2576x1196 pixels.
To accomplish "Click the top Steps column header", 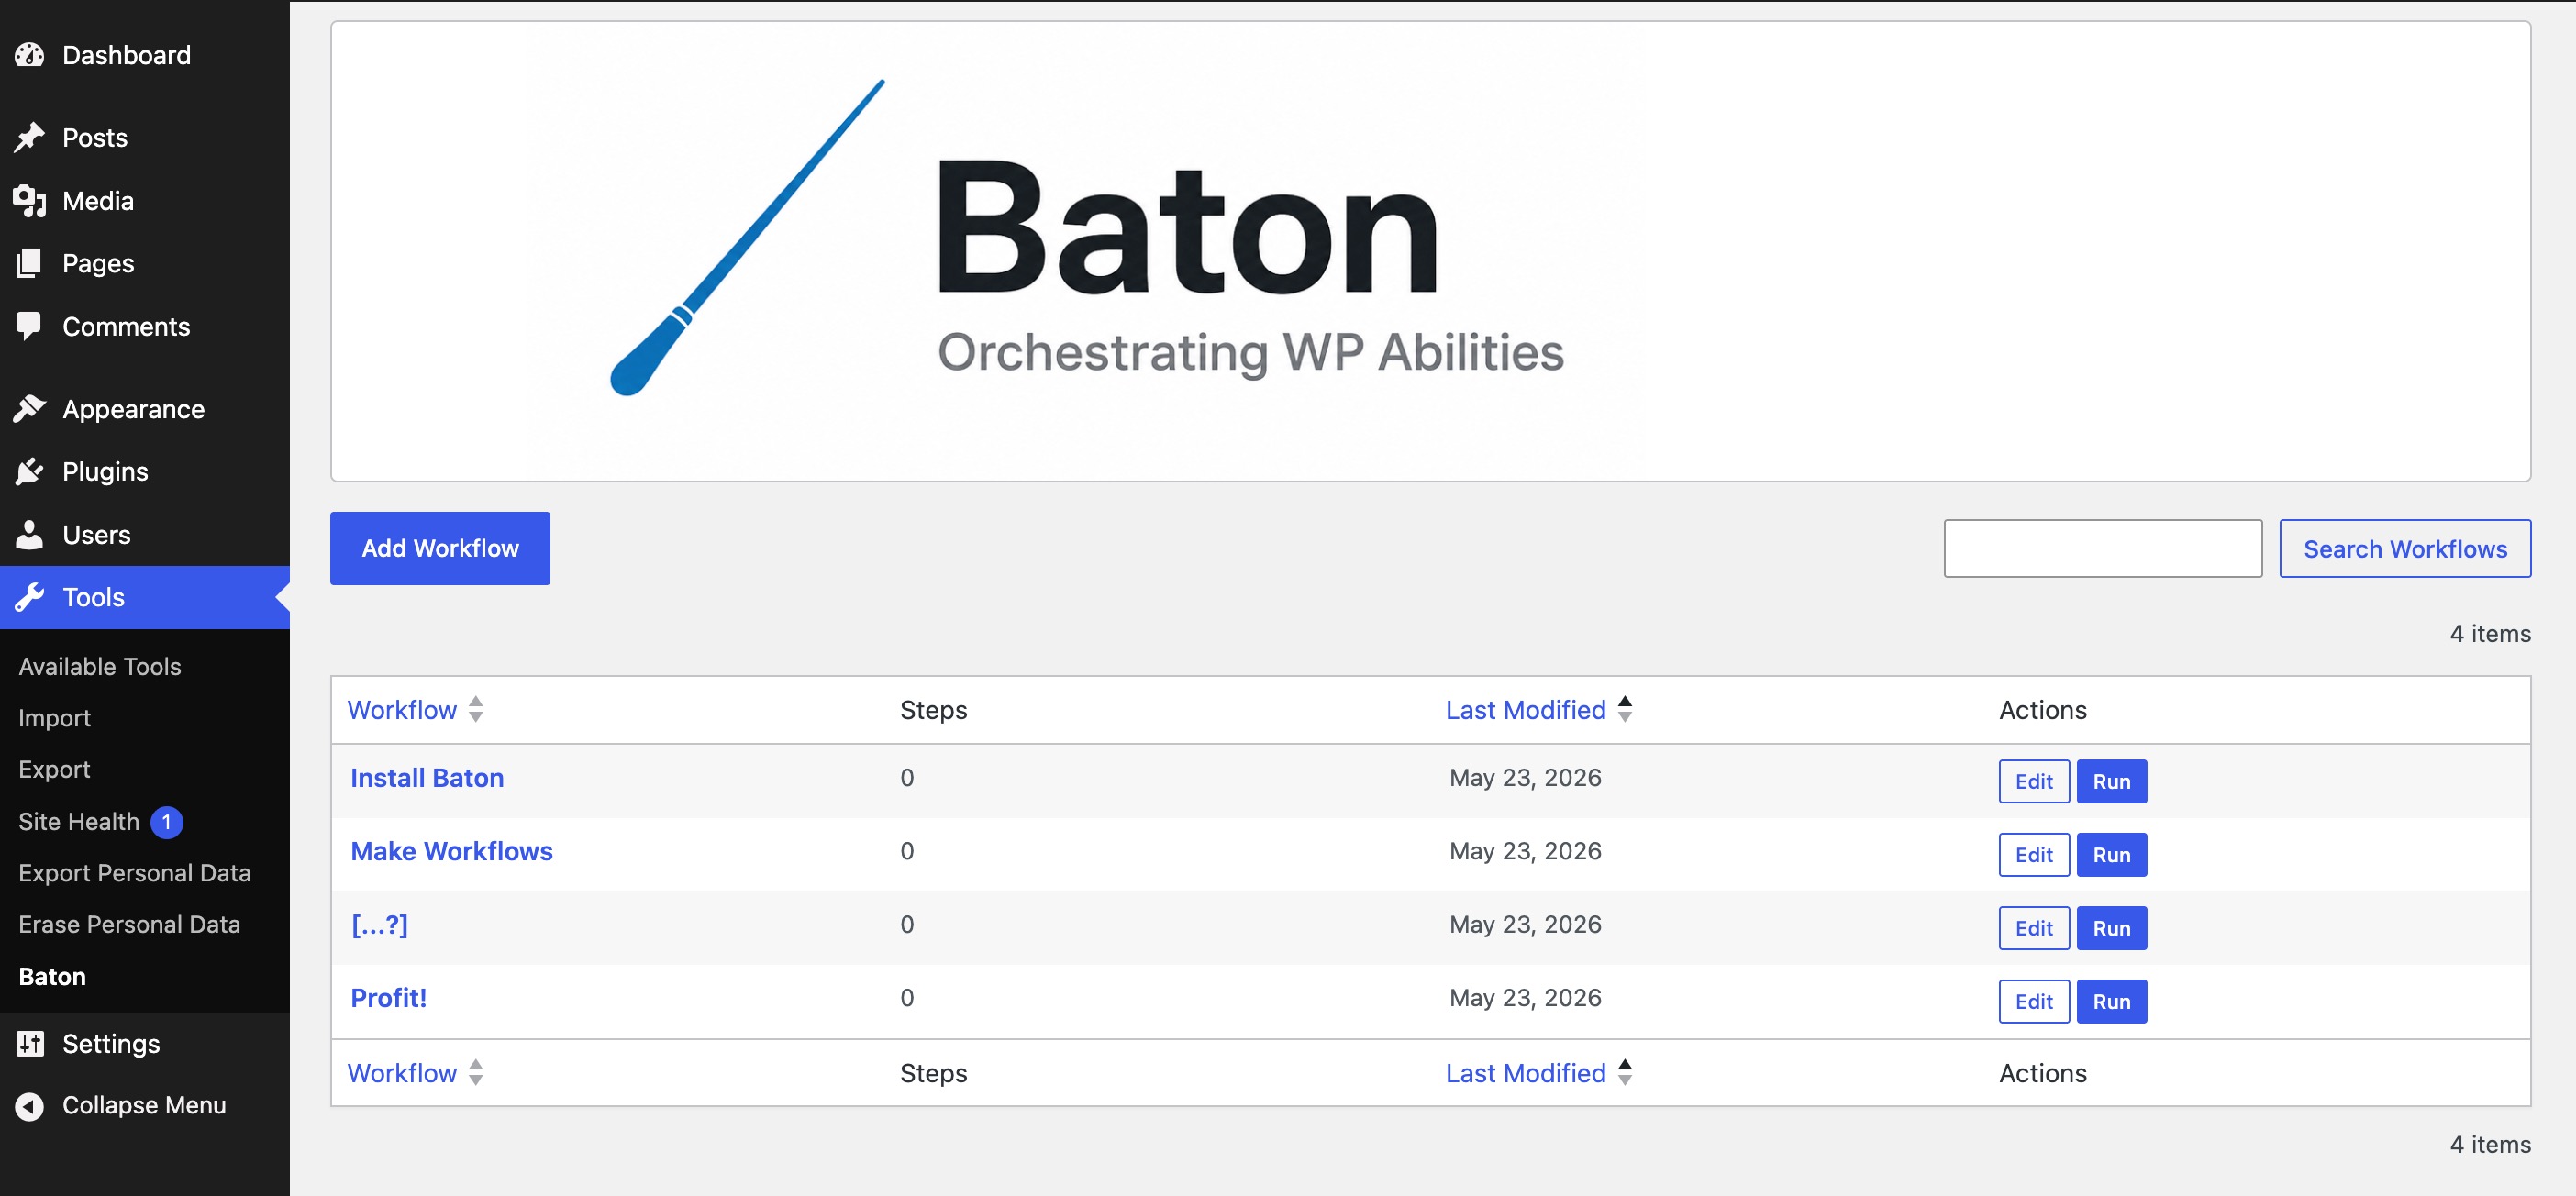I will [x=933, y=709].
